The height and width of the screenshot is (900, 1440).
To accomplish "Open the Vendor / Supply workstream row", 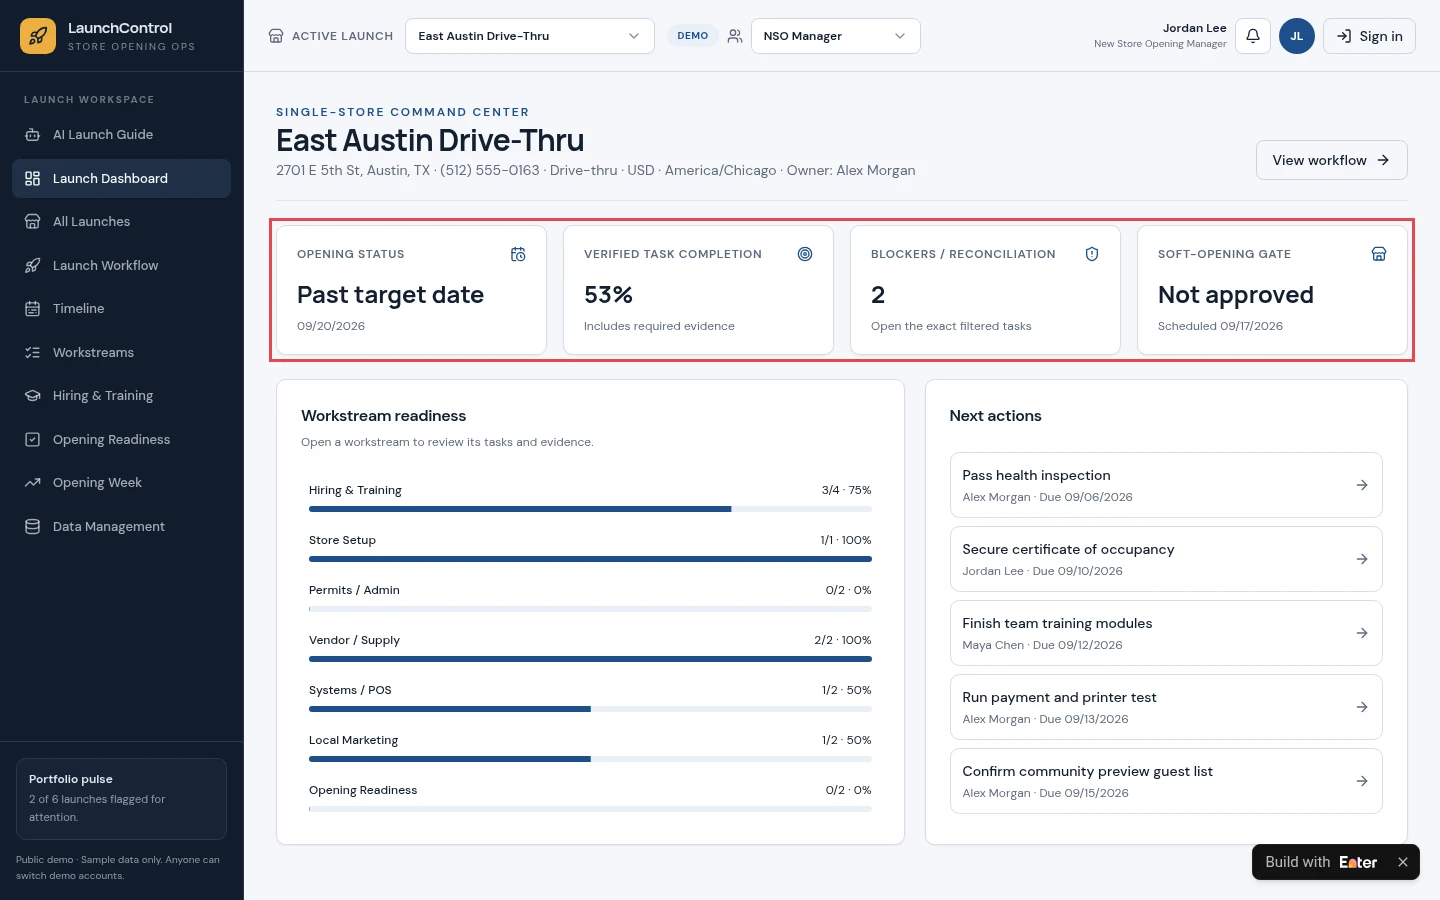I will click(x=590, y=648).
